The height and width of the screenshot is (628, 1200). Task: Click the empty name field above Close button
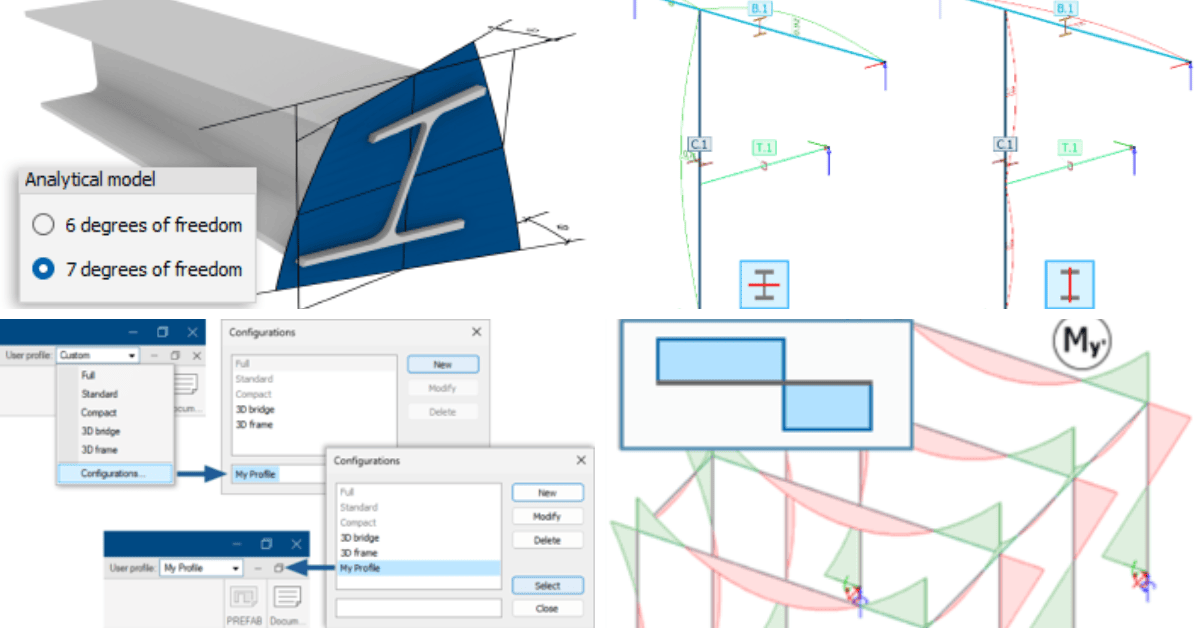click(x=418, y=608)
